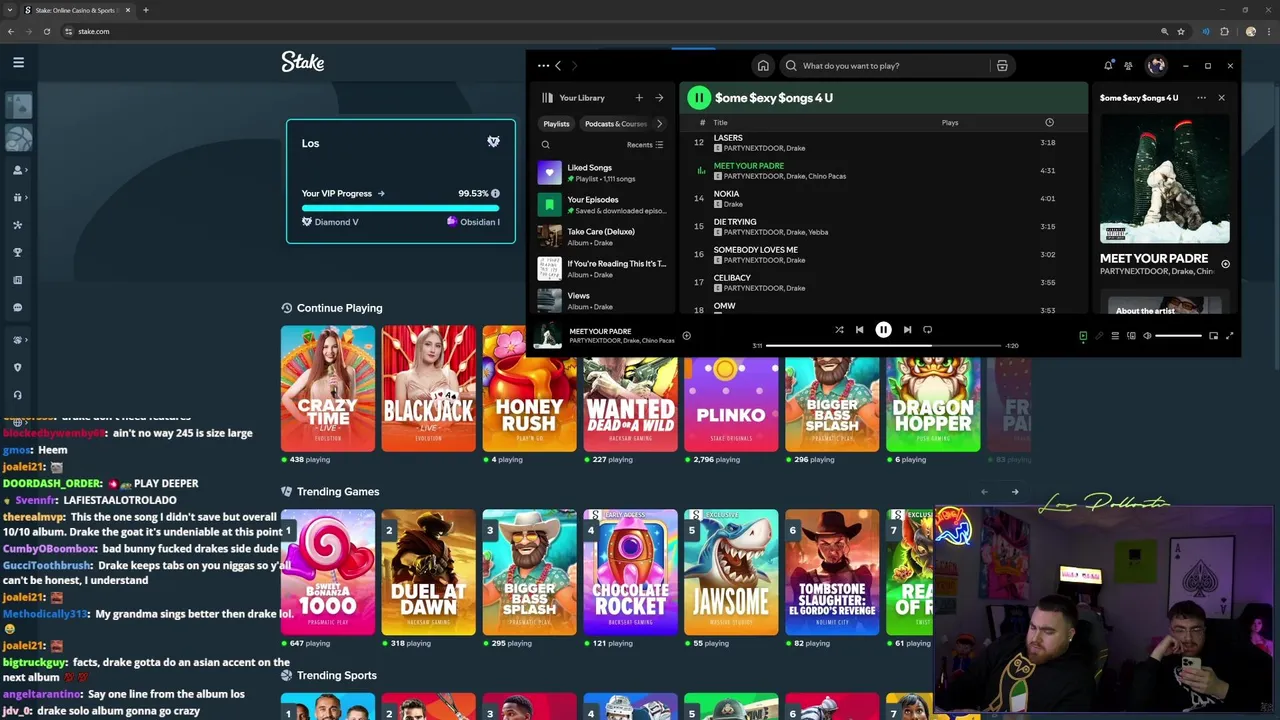Click the plus to create a playlist
Viewport: 1280px width, 720px height.
pyautogui.click(x=639, y=98)
